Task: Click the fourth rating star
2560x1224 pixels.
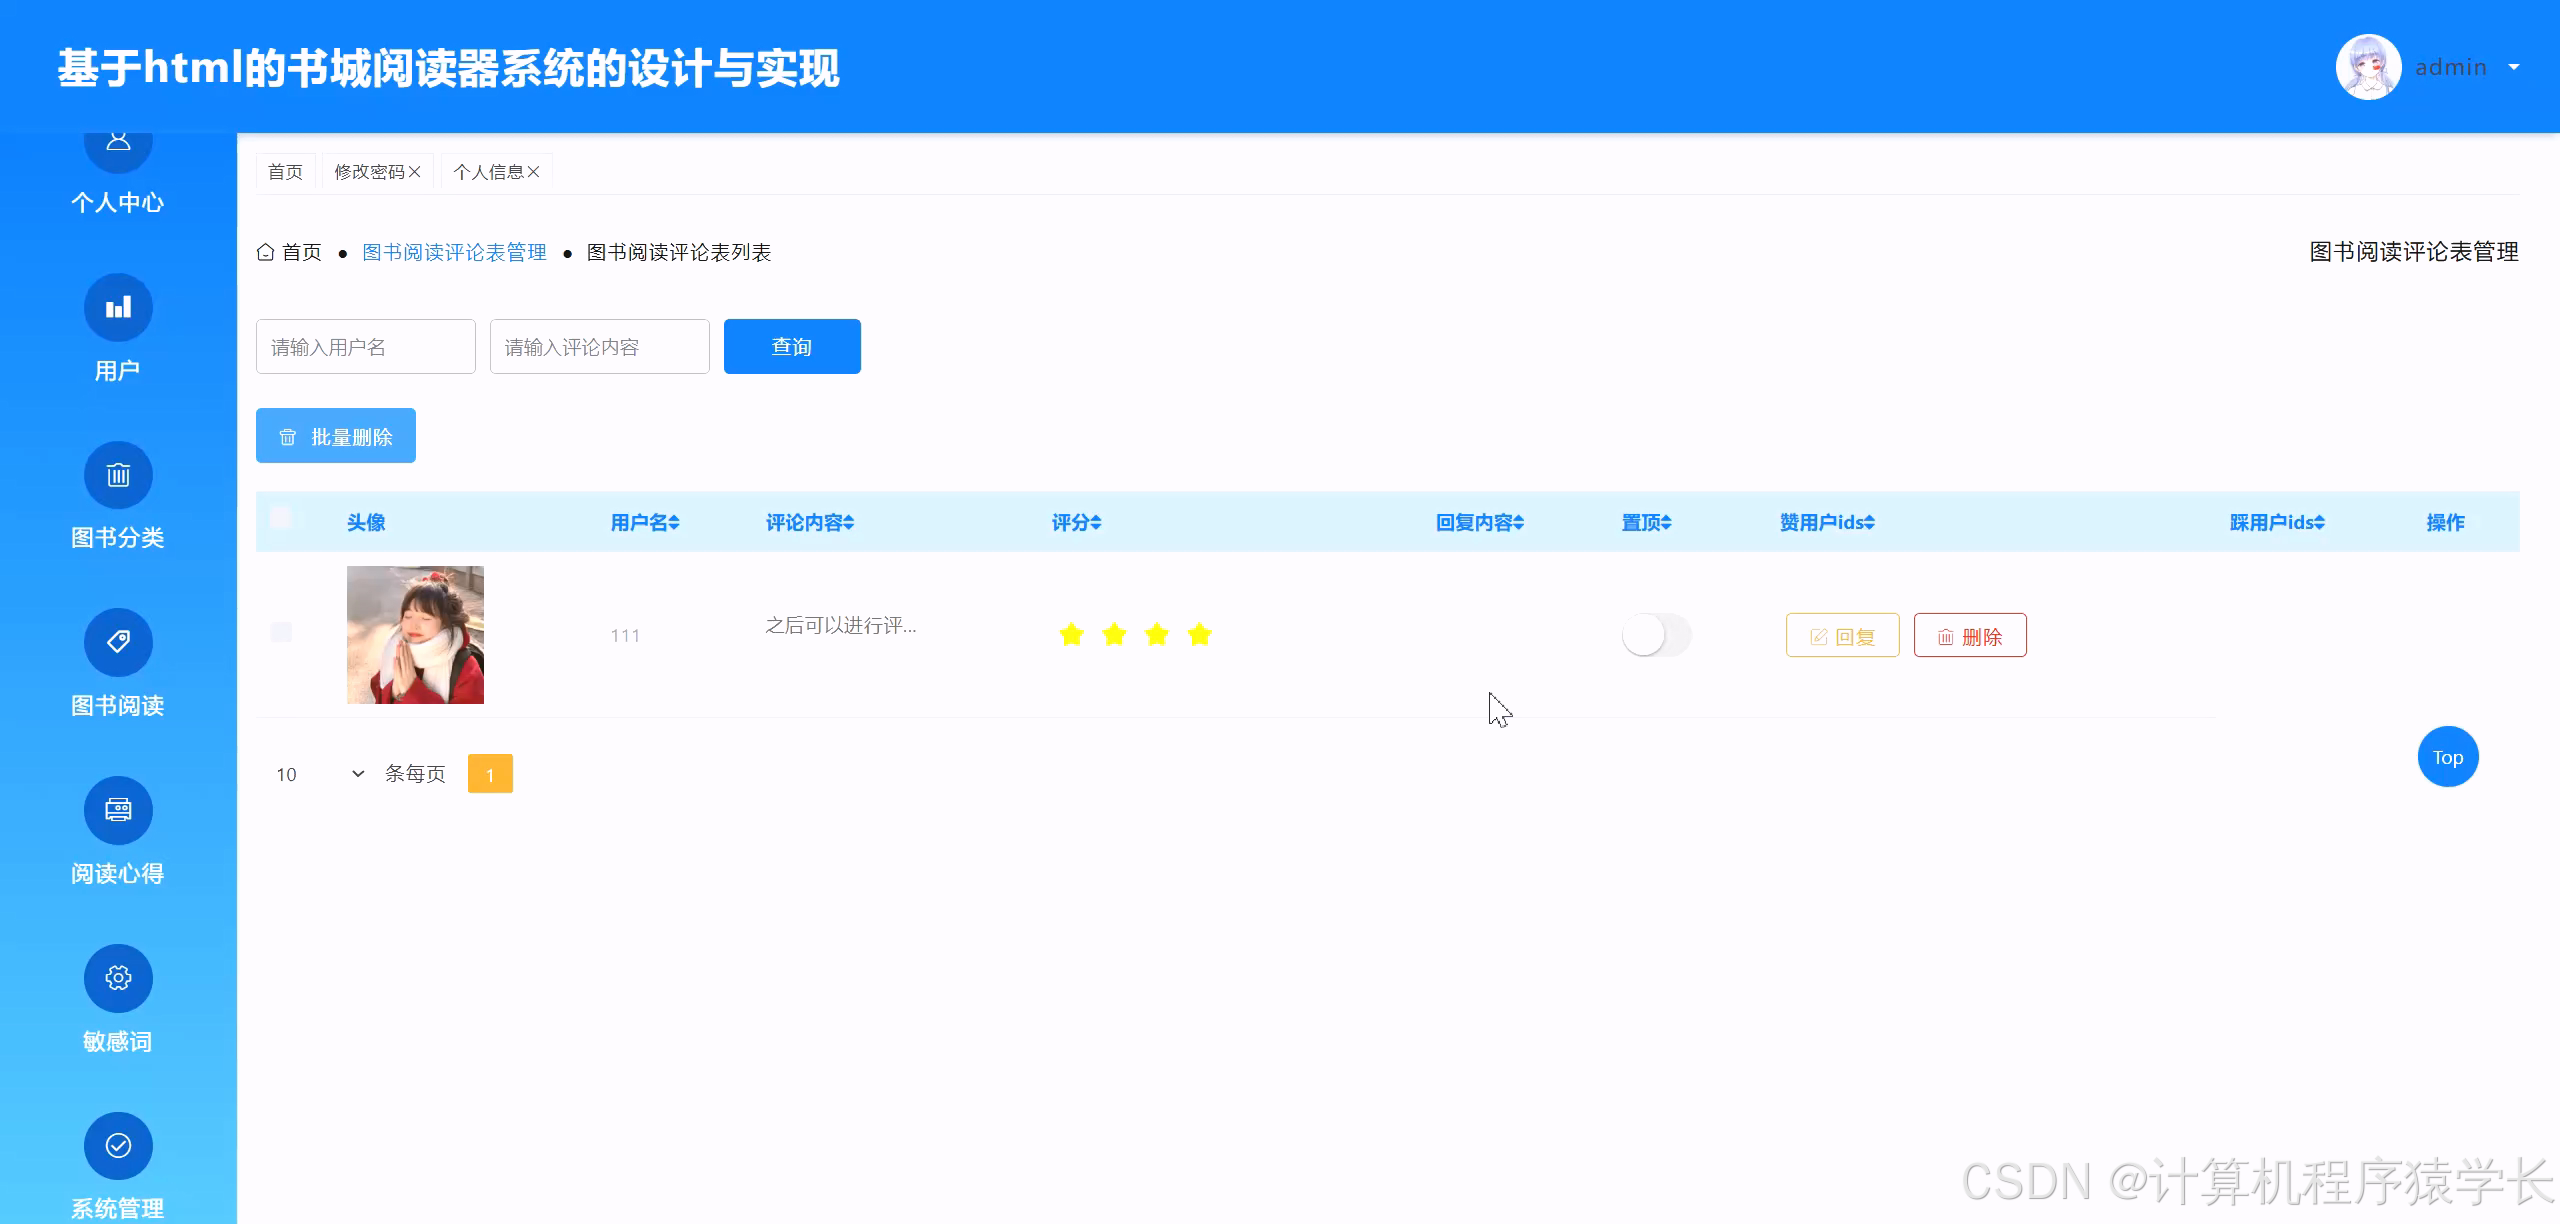Action: 1200,634
